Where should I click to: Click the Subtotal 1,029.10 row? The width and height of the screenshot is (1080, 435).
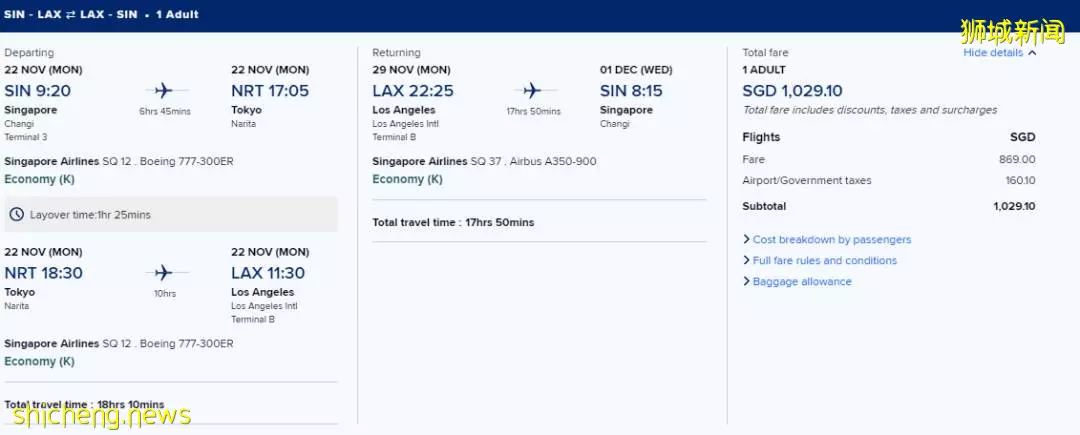coord(889,206)
